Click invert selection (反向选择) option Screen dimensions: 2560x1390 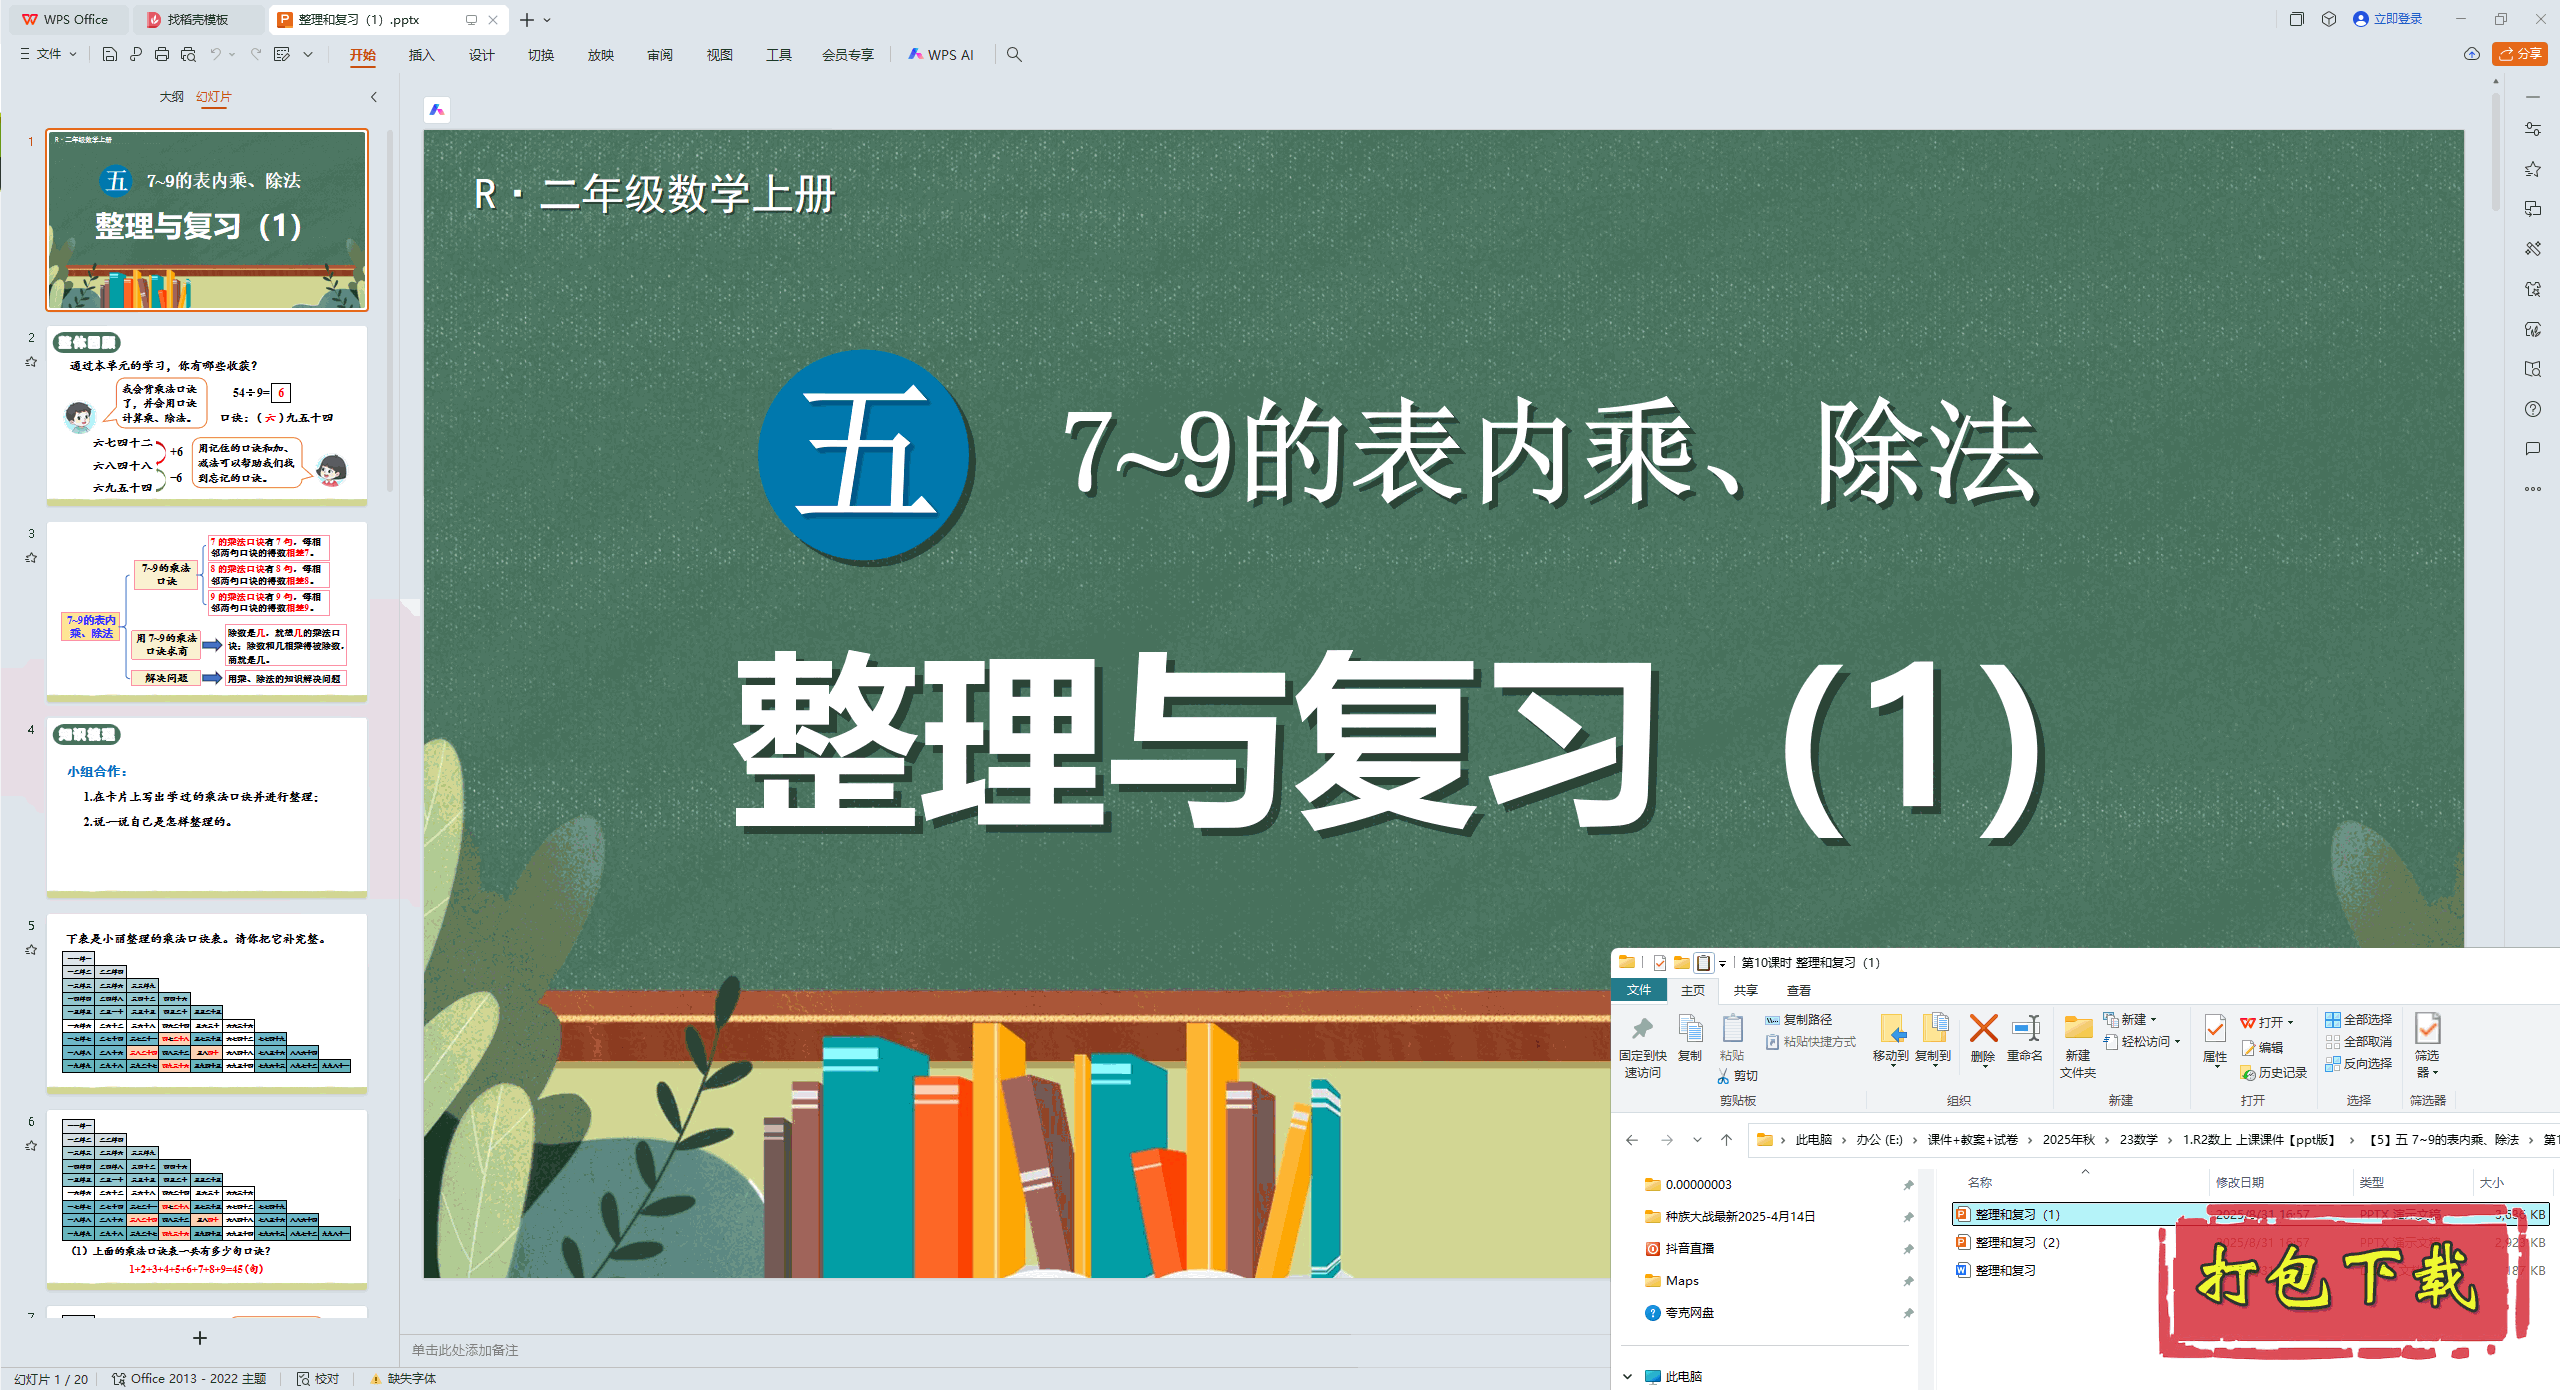[x=2359, y=1063]
